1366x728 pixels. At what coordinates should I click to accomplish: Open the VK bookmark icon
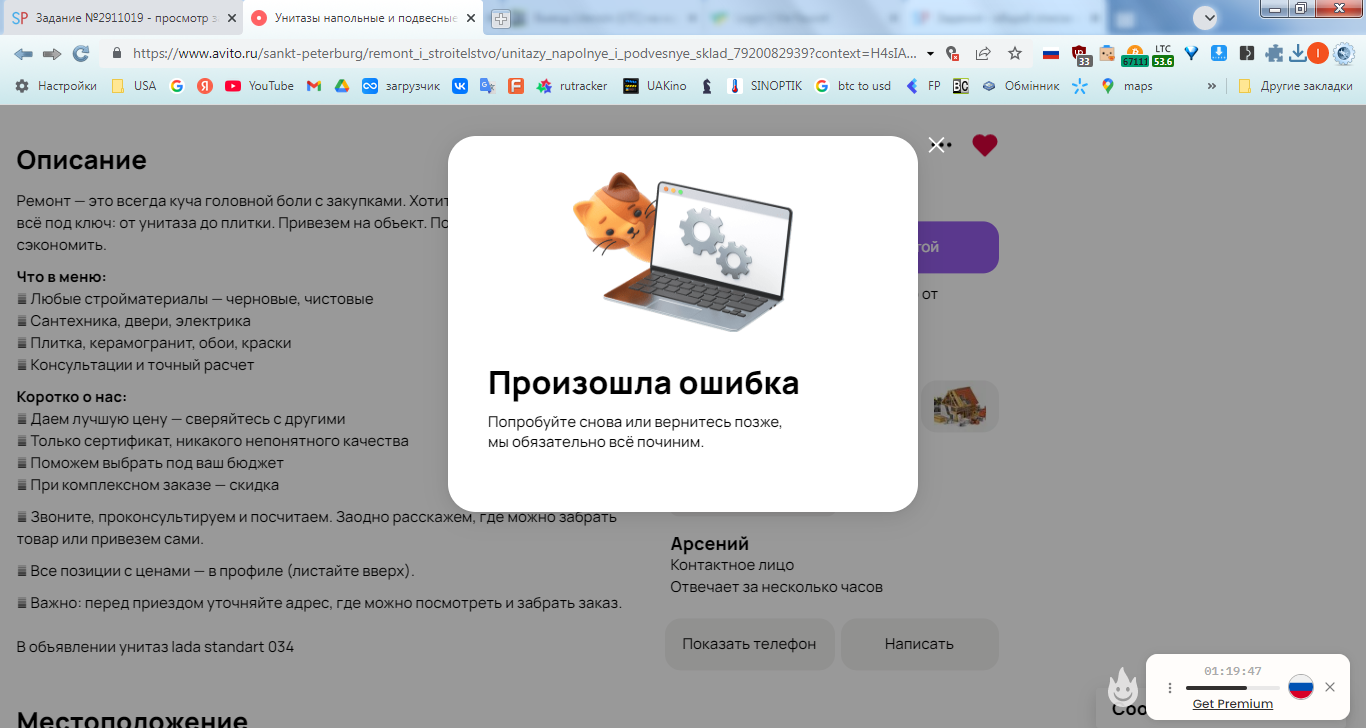click(x=460, y=86)
